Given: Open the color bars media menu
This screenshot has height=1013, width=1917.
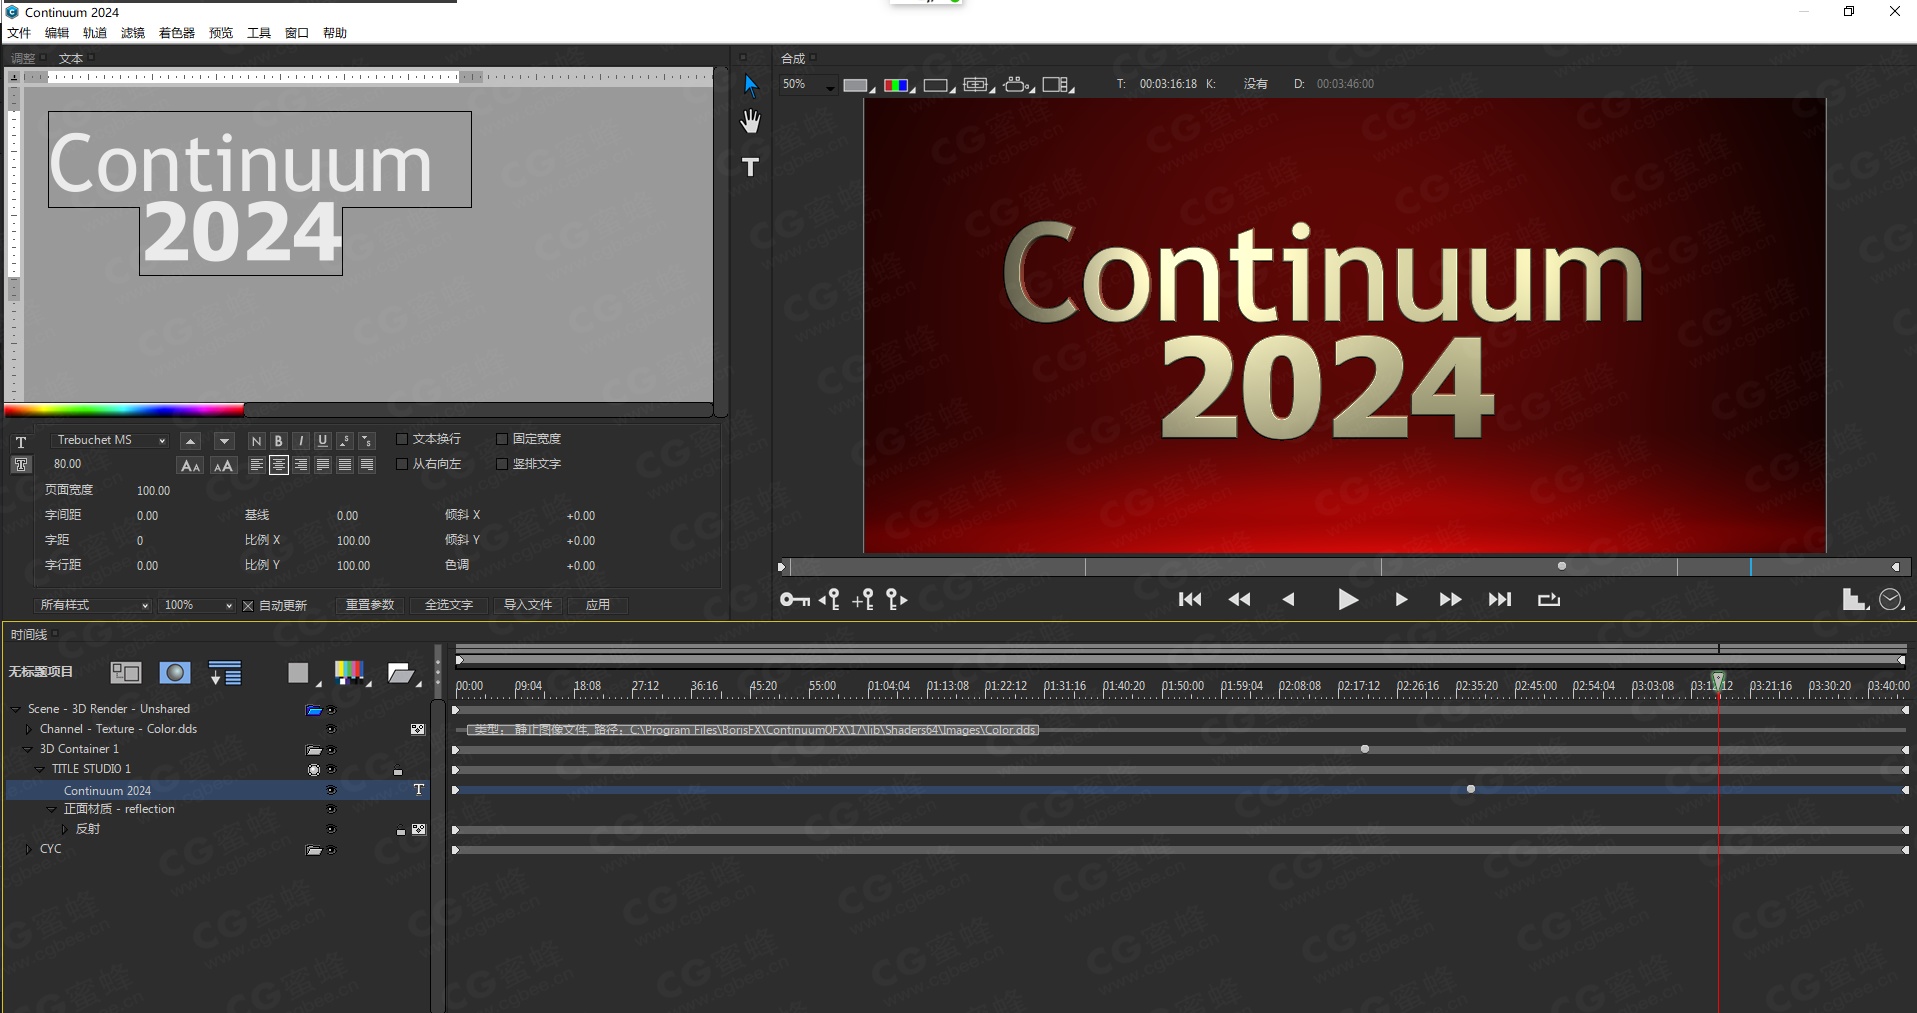Looking at the screenshot, I should tap(352, 674).
